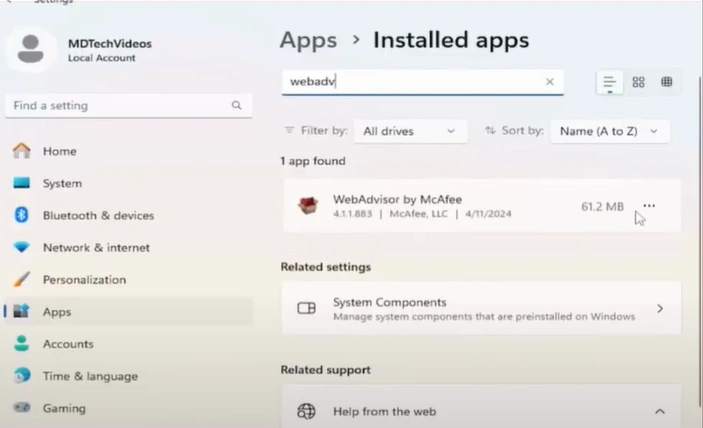Switch to list view layout
This screenshot has width=703, height=428.
point(609,82)
